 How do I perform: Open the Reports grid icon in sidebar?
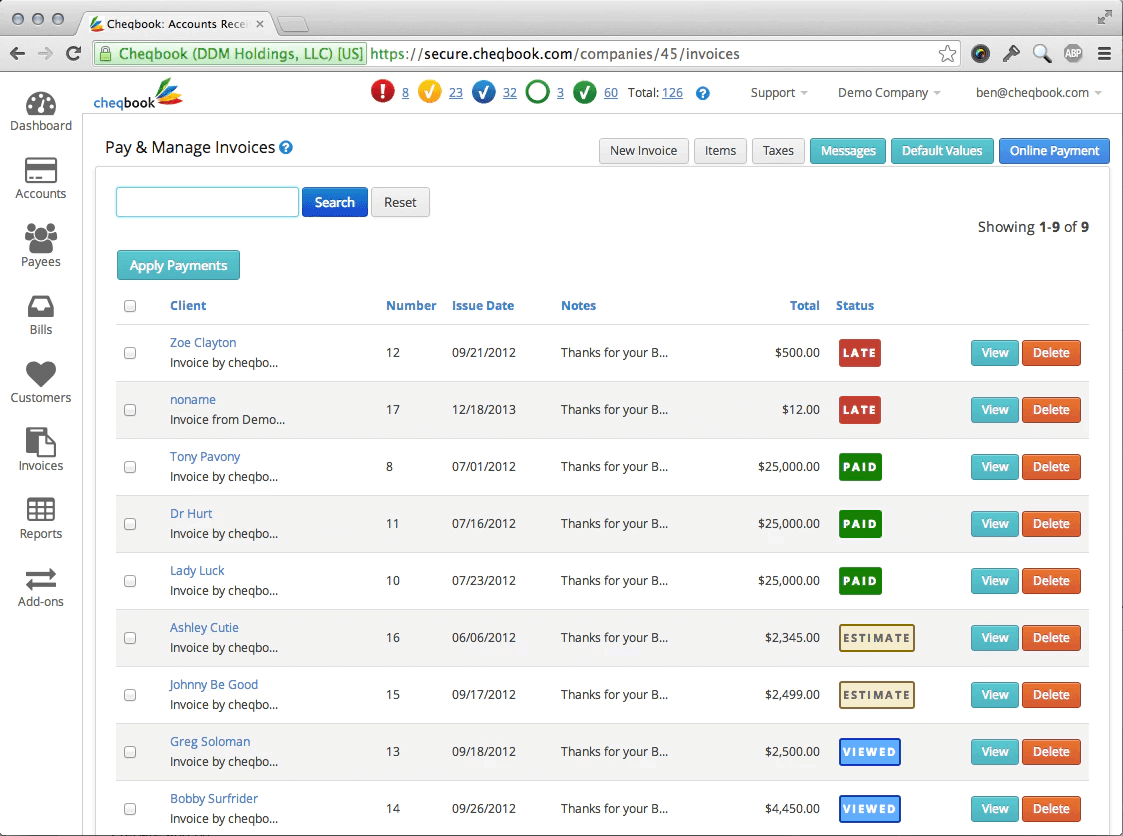coord(41,510)
